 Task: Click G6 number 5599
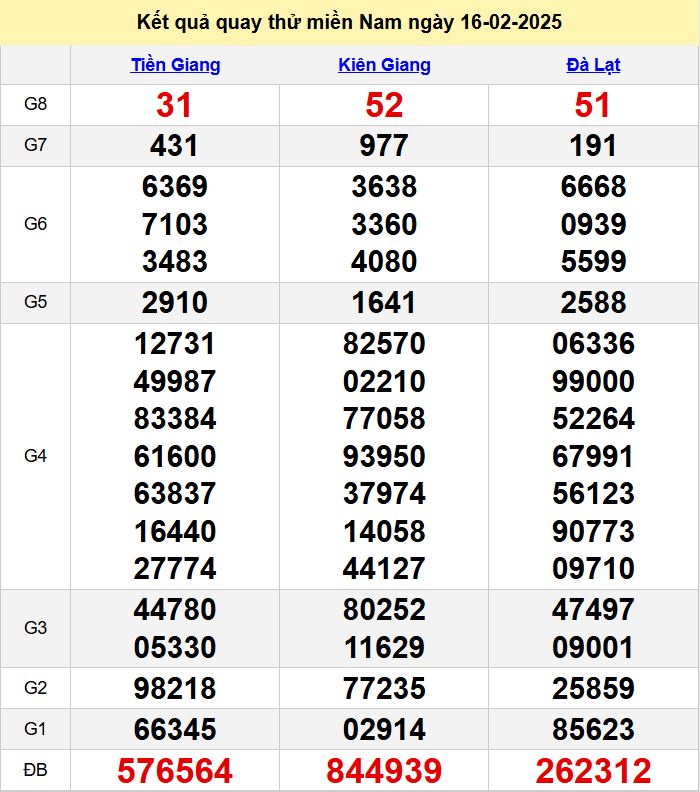(593, 262)
